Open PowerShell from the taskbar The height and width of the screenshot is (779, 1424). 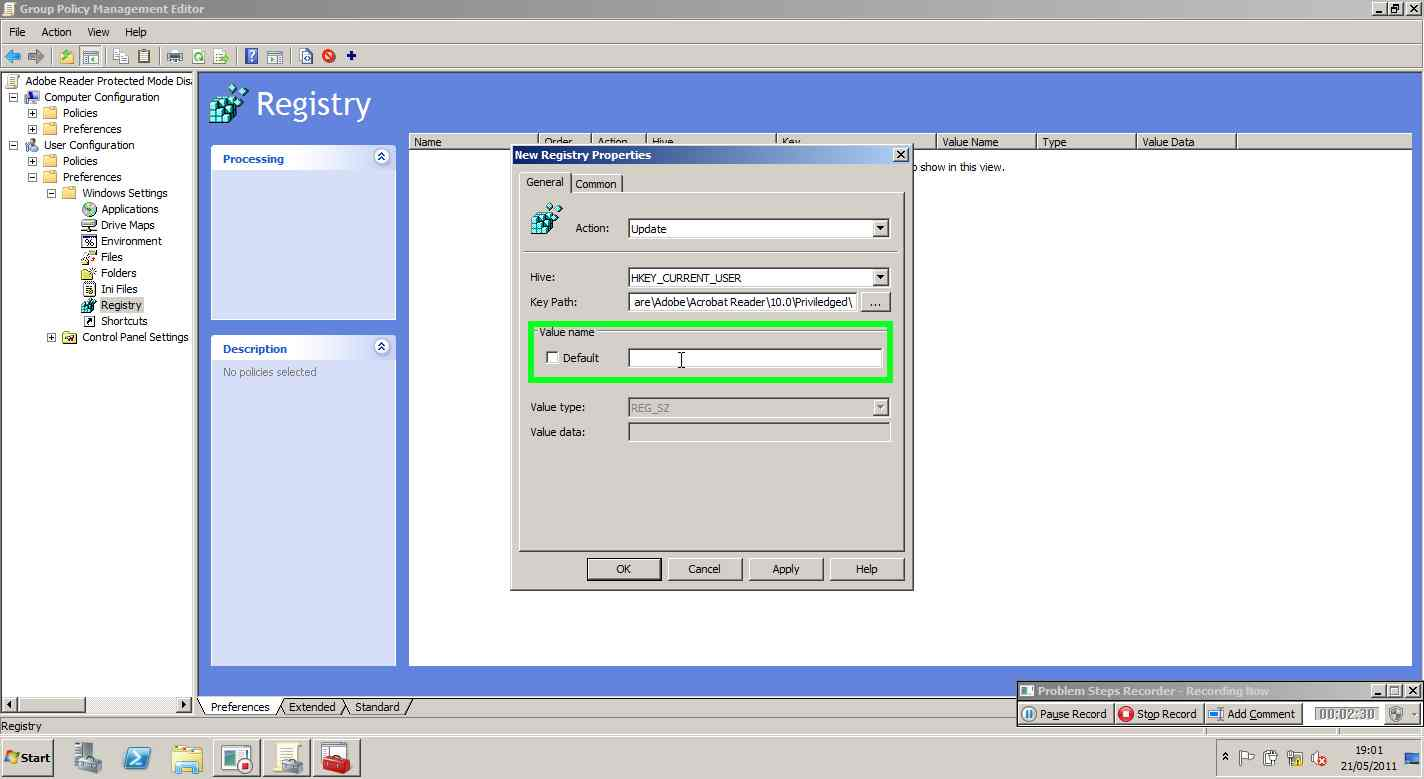[x=137, y=758]
